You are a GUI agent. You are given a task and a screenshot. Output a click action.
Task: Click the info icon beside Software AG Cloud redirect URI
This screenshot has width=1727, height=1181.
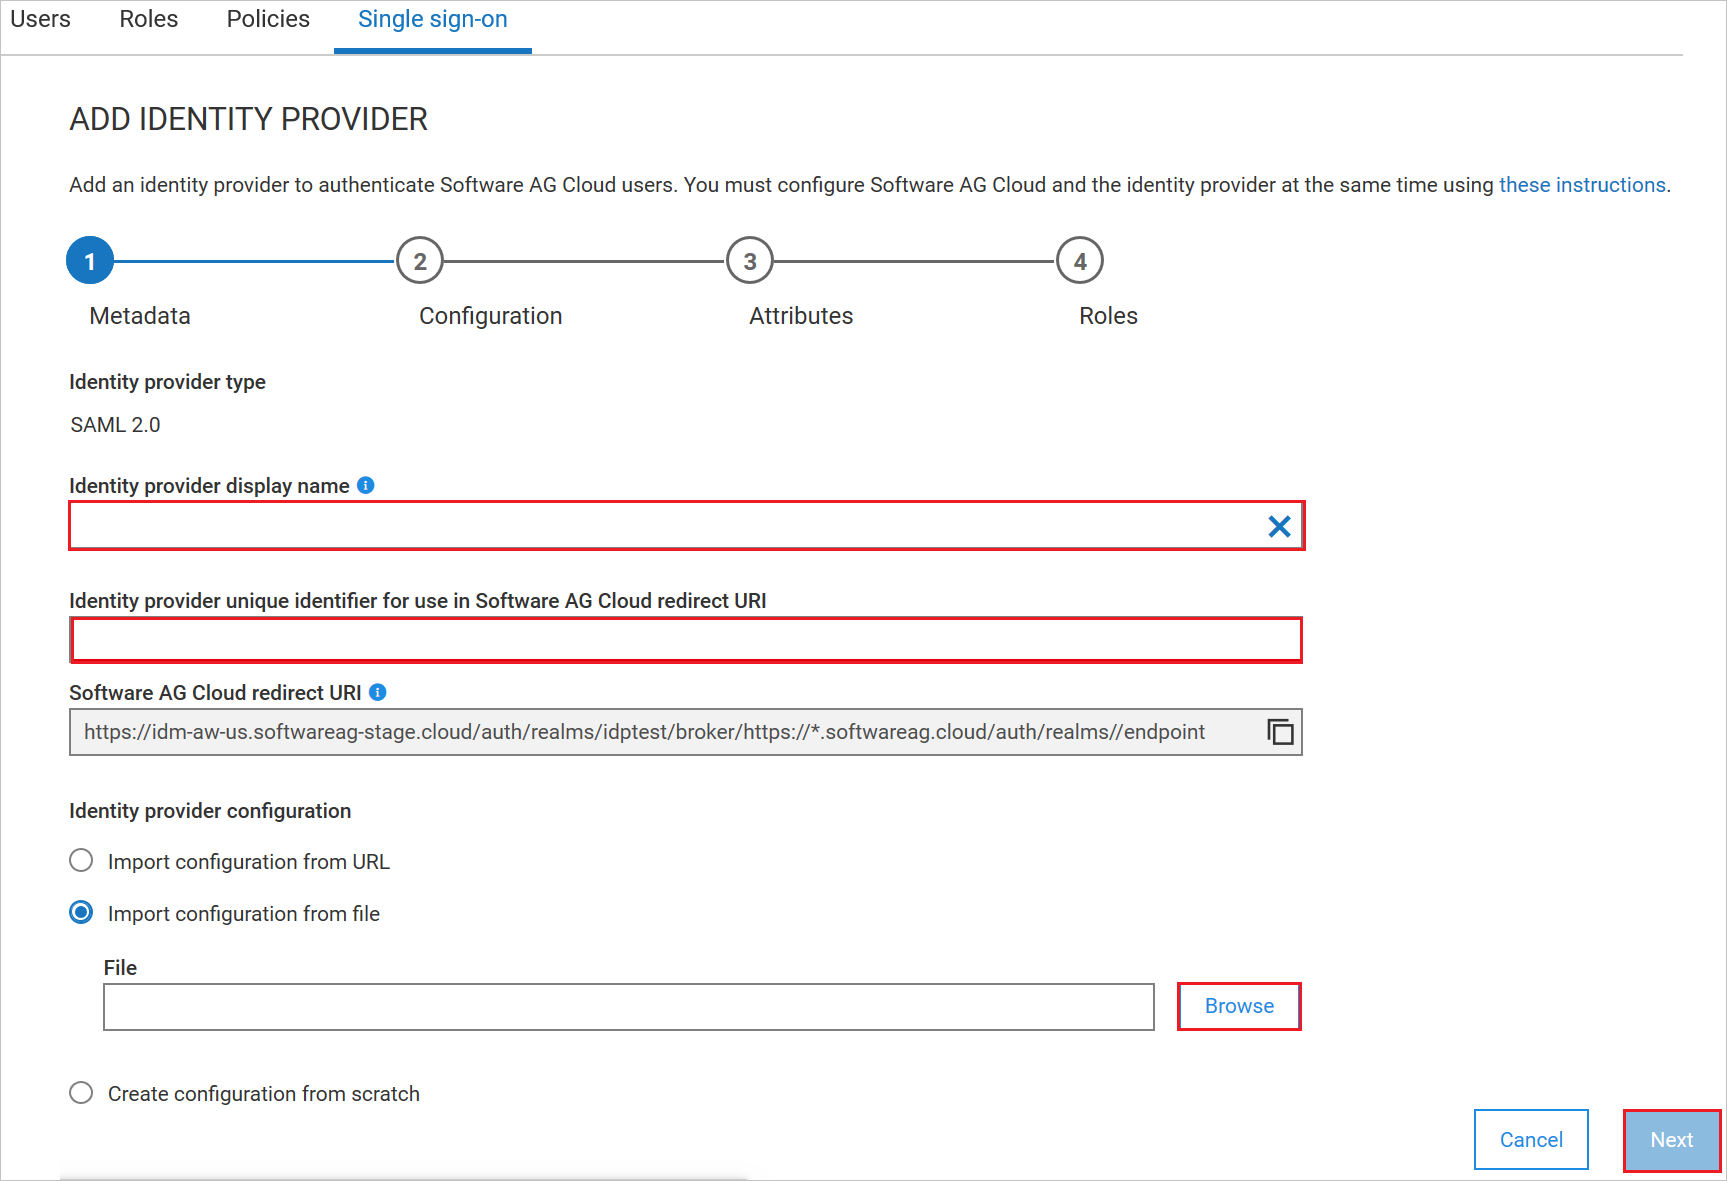point(378,691)
